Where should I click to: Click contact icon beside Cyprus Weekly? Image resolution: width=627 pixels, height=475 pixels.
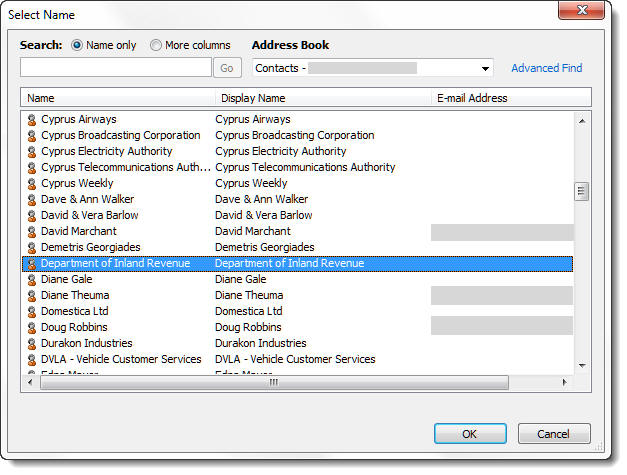click(32, 184)
